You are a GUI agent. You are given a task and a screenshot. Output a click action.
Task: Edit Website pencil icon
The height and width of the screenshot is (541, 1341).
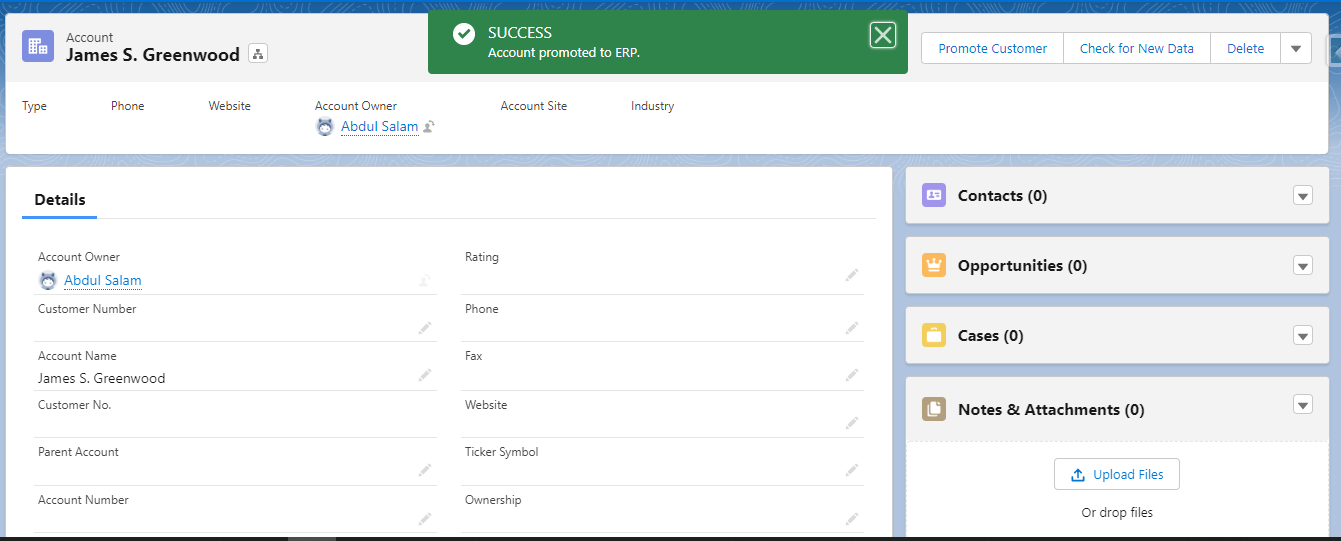point(852,423)
